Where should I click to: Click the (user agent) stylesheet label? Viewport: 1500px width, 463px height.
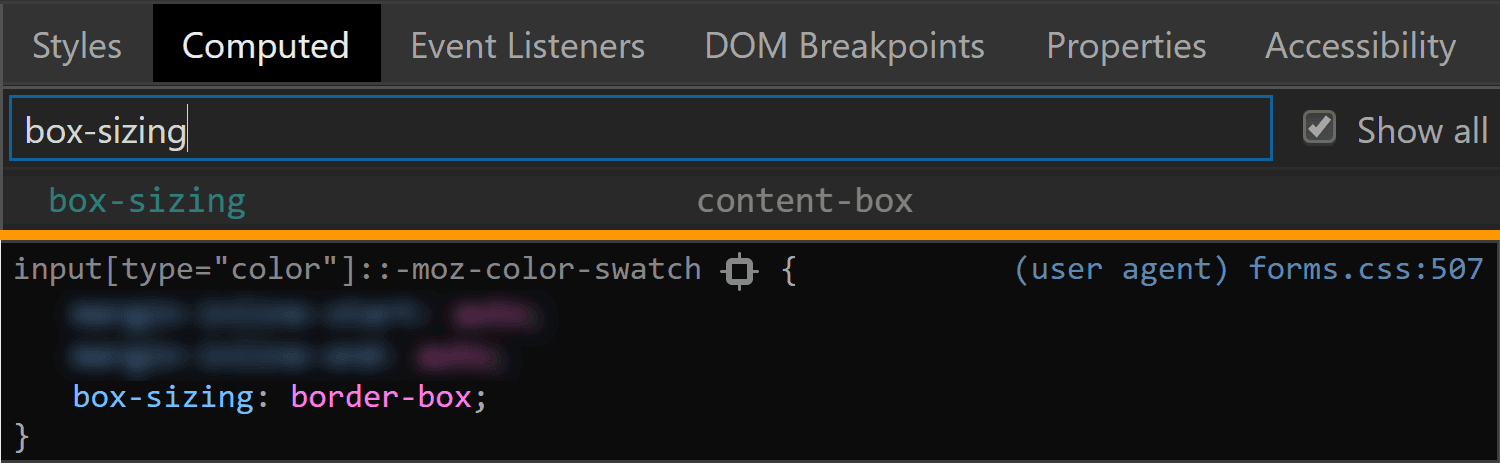(x=1120, y=270)
